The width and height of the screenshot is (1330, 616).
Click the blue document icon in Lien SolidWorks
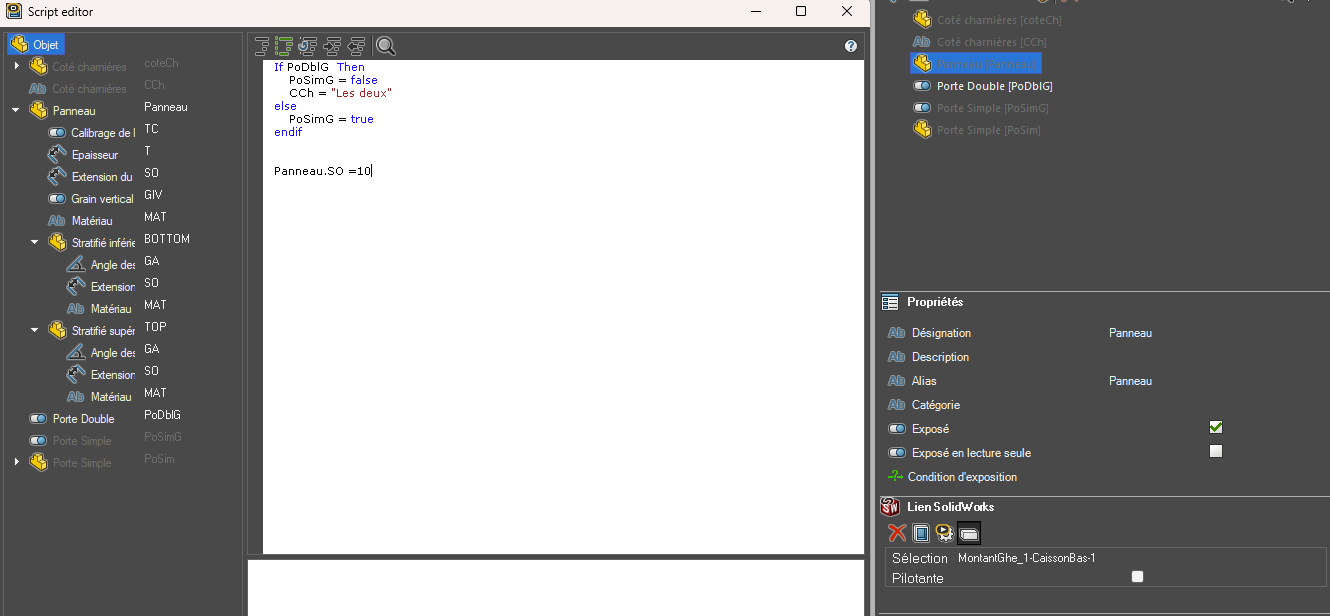click(x=921, y=533)
